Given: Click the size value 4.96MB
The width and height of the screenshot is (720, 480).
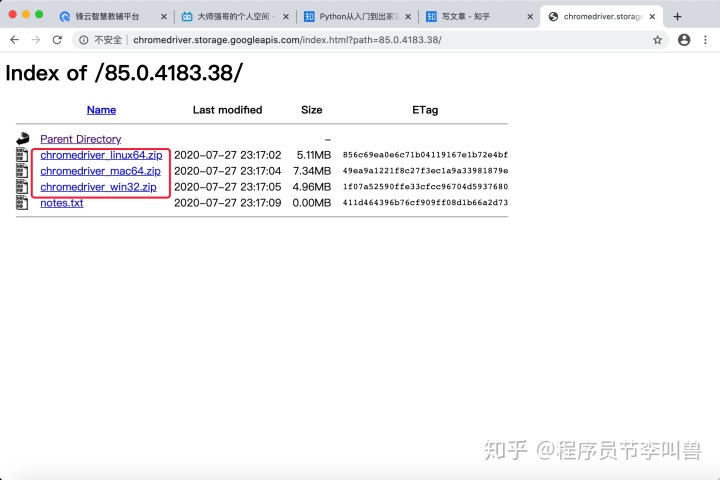Looking at the screenshot, I should (x=312, y=187).
